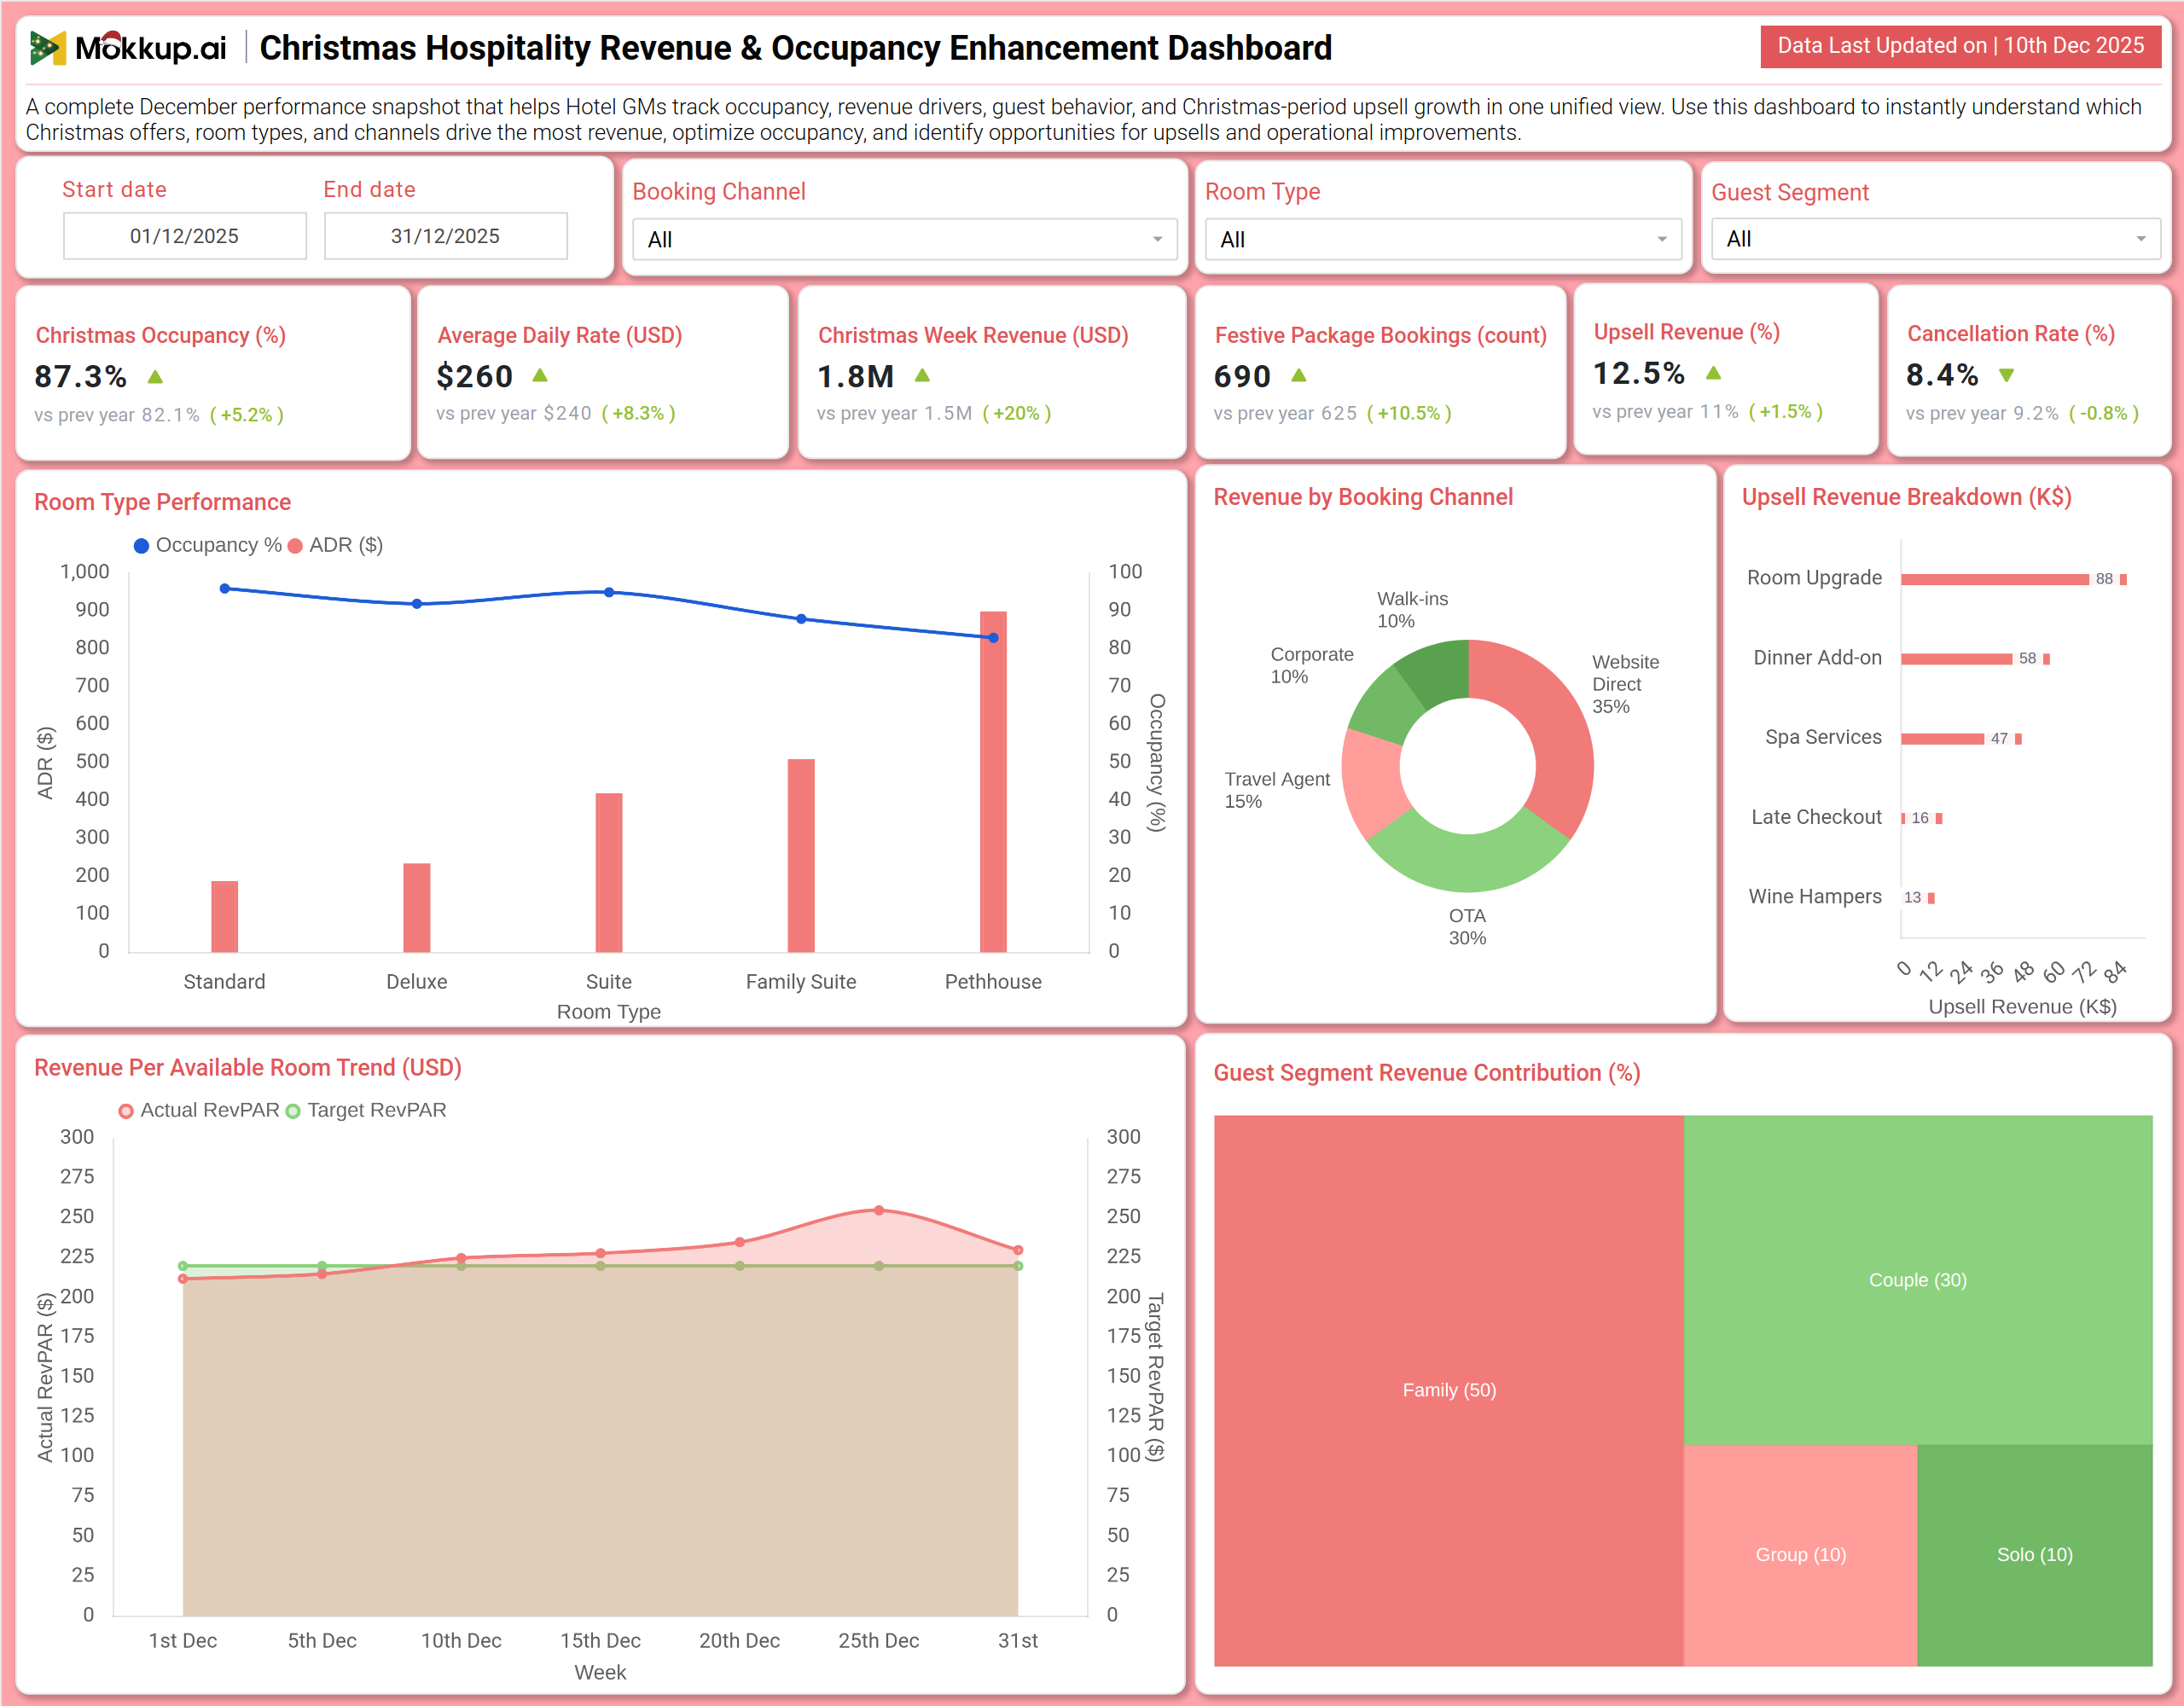
Task: Click the Upsell Revenue (%) card title
Action: pos(1687,332)
